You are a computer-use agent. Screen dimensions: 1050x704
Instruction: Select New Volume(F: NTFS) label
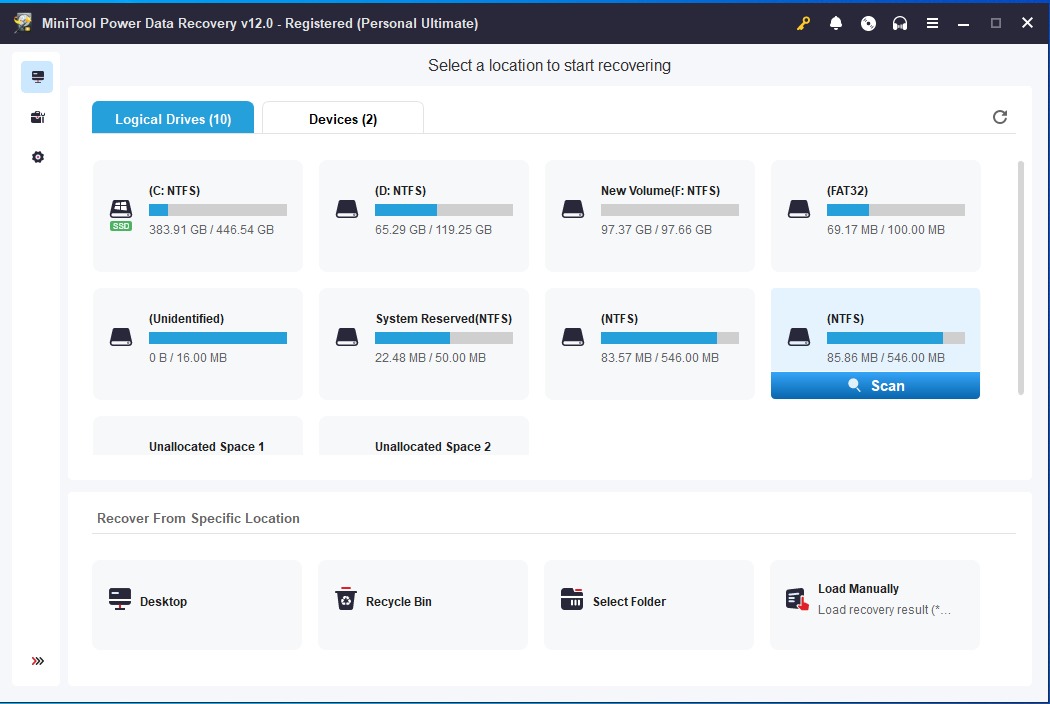point(660,191)
